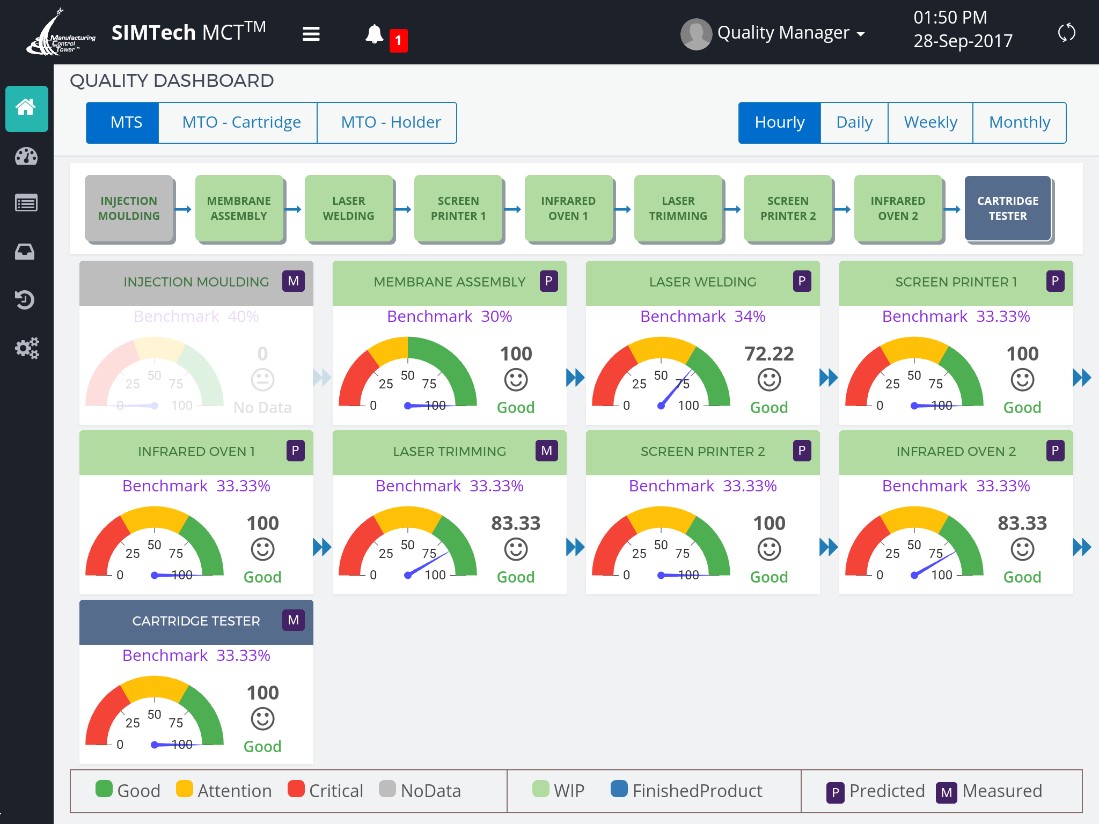Click the notification bell icon
The width and height of the screenshot is (1099, 824).
pyautogui.click(x=375, y=35)
